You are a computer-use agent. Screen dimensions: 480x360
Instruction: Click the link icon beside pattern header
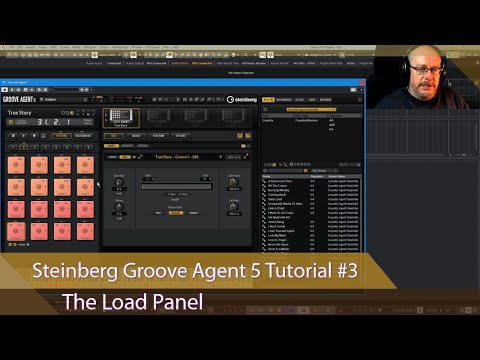pyautogui.click(x=140, y=157)
